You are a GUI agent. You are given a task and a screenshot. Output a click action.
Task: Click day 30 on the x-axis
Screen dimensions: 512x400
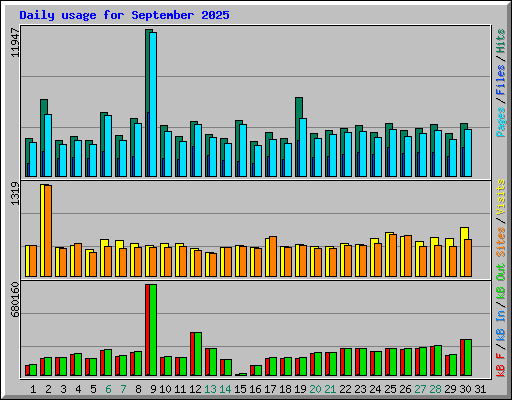(x=465, y=389)
